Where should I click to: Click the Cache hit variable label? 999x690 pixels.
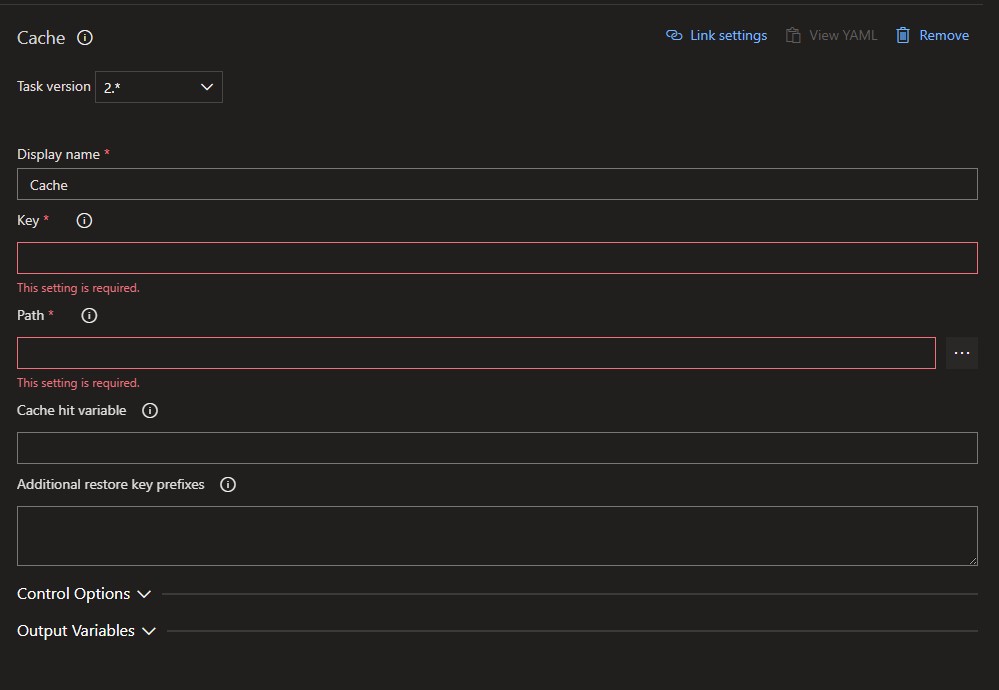[x=71, y=410]
